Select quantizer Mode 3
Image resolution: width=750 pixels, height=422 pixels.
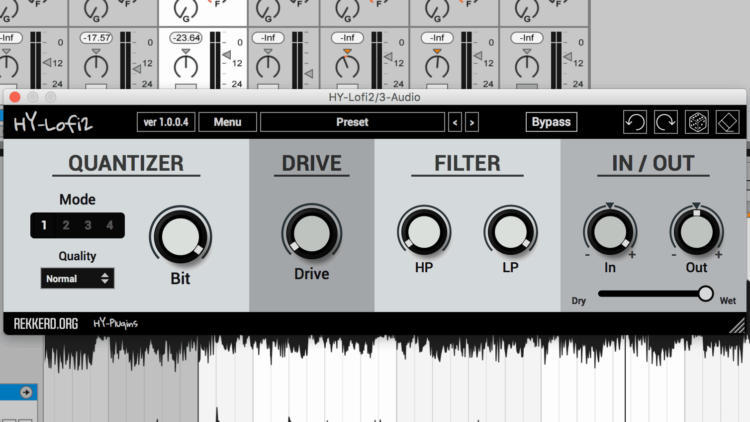pyautogui.click(x=88, y=225)
